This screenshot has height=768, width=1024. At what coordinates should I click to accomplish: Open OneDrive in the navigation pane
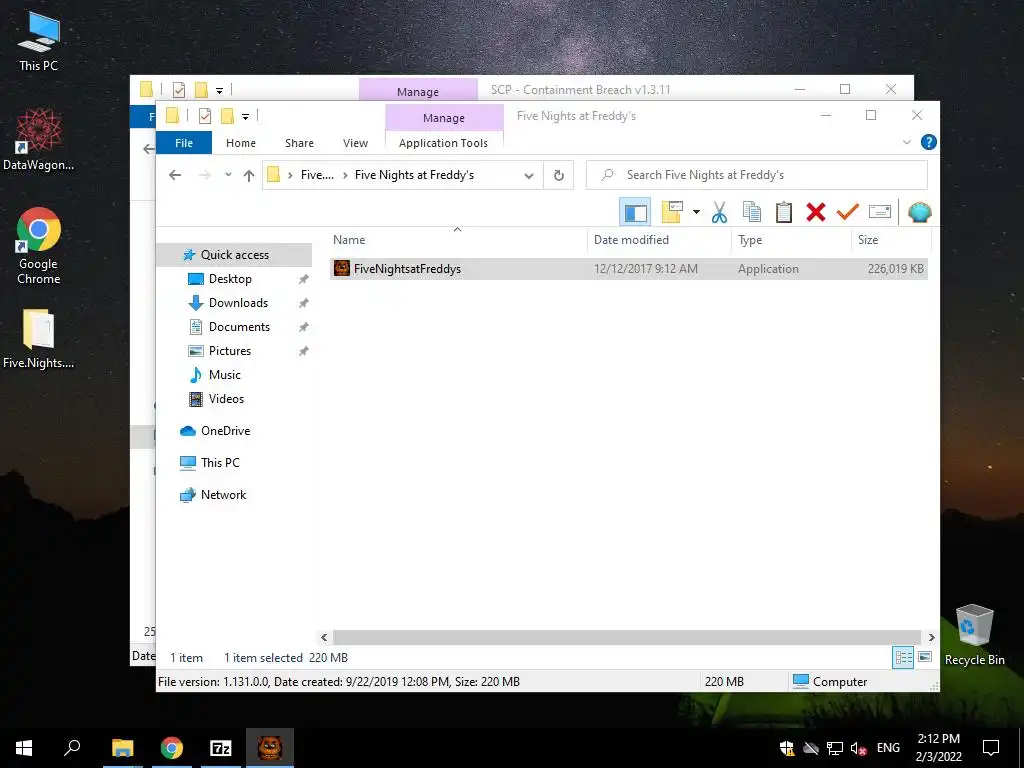point(225,431)
